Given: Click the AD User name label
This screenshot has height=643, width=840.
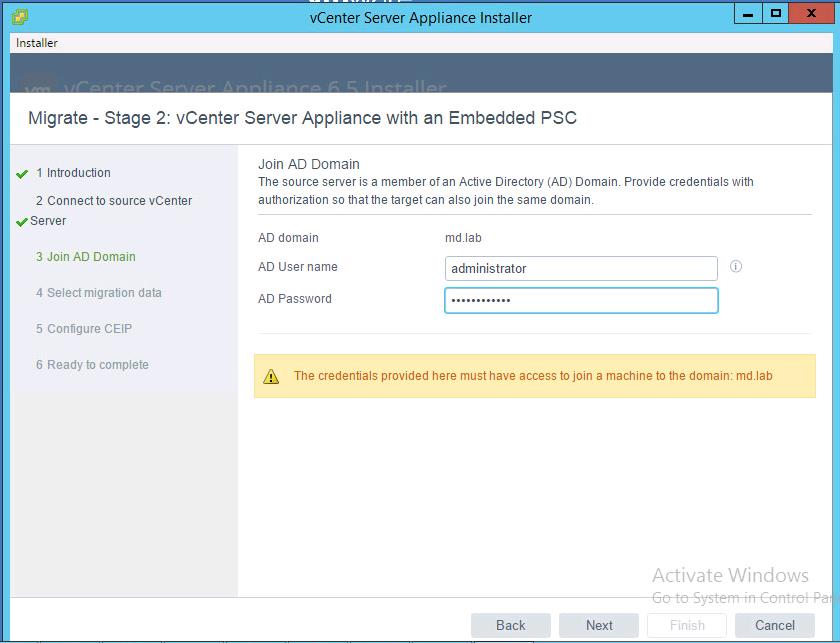Looking at the screenshot, I should click(298, 266).
